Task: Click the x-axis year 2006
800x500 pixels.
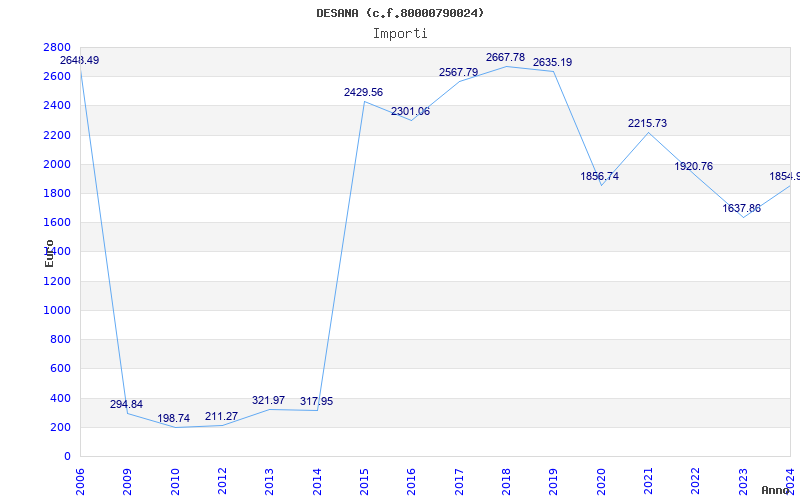Action: [80, 482]
